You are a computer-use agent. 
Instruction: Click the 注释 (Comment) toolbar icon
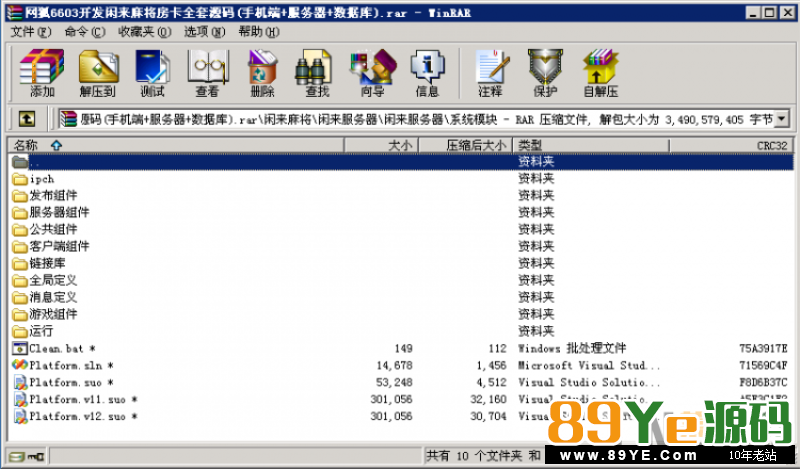(490, 73)
